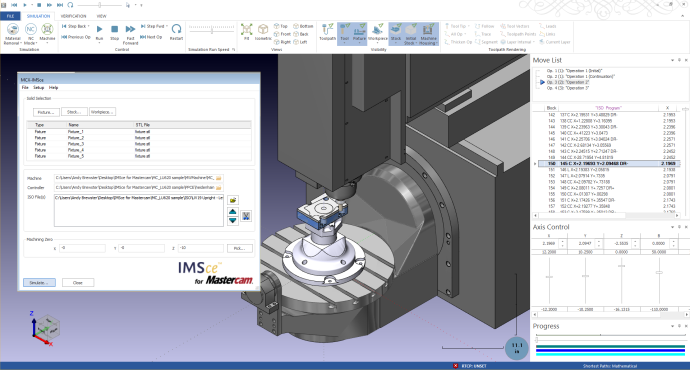This screenshot has width=691, height=371.
Task: Move ISO file up with the up arrow
Action: (x=233, y=212)
